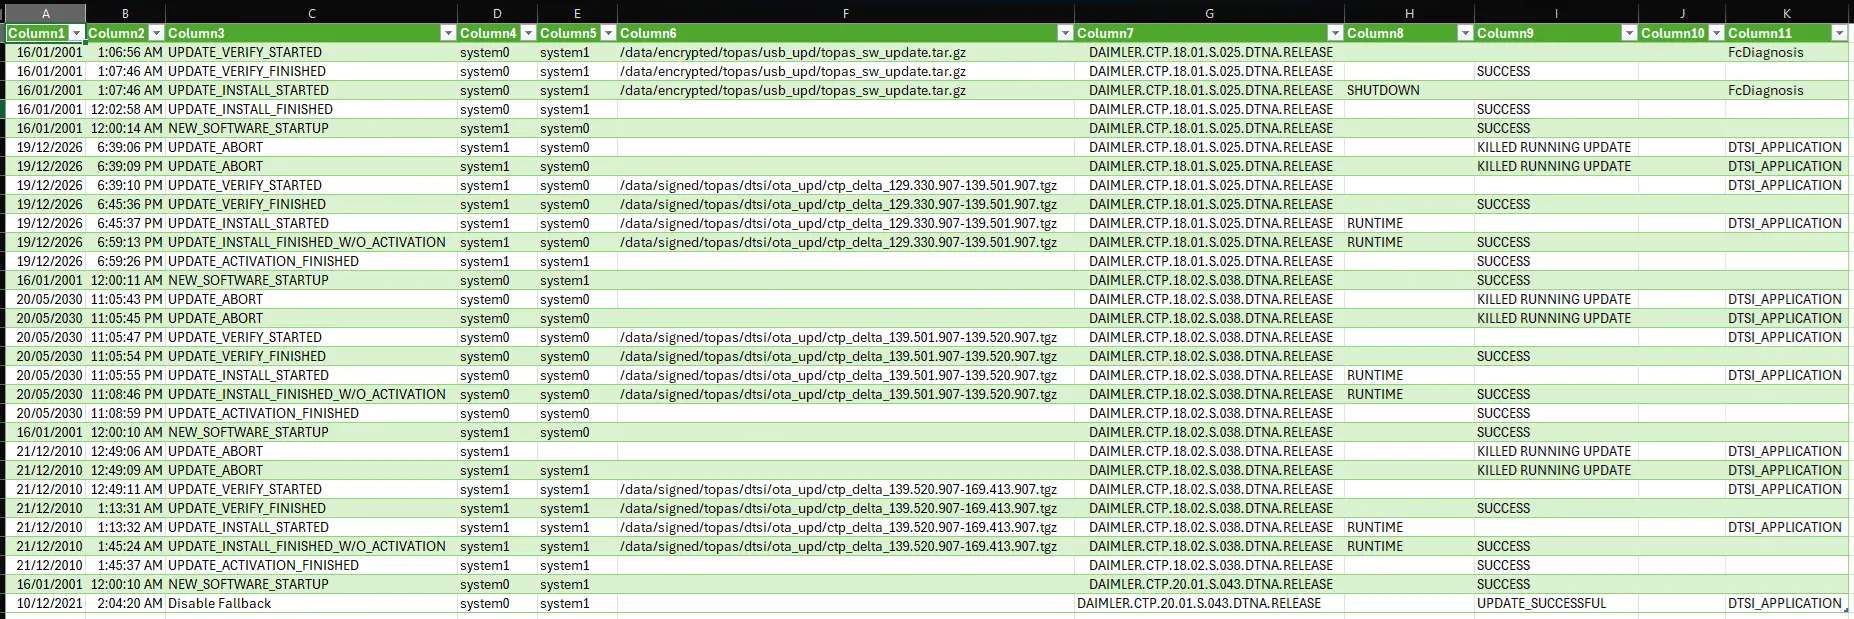Select the 1:45:24 AM time cell
Viewport: 1854px width, 619px height.
click(125, 546)
